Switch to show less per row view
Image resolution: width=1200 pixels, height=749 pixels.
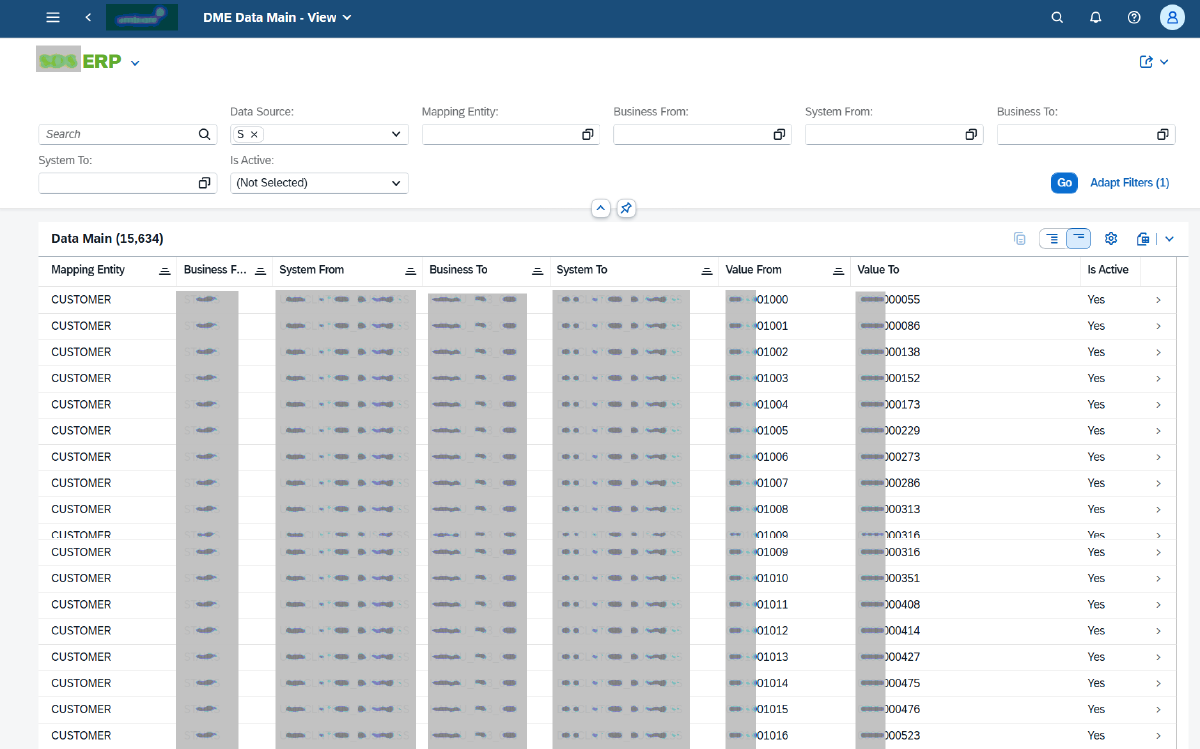[x=1078, y=239]
